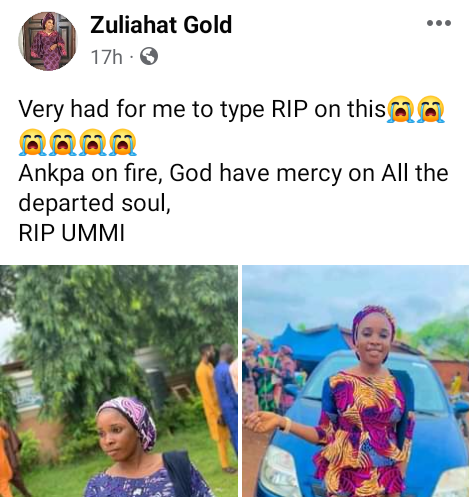Select the 'Very had for me to type RIP' line

tap(202, 110)
